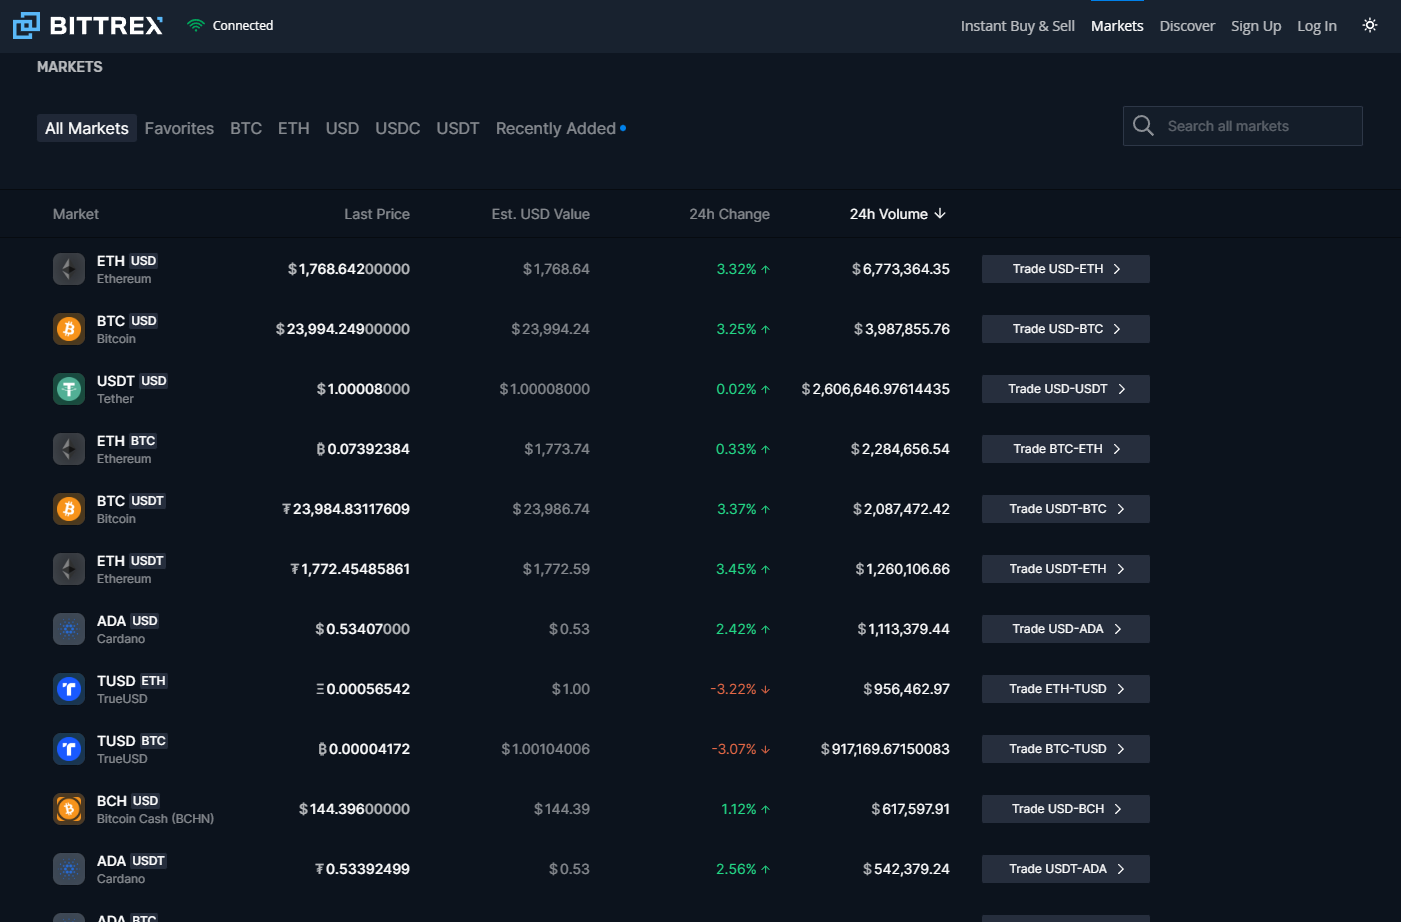Click the price ₿0.07392384
The width and height of the screenshot is (1401, 922).
coord(363,449)
